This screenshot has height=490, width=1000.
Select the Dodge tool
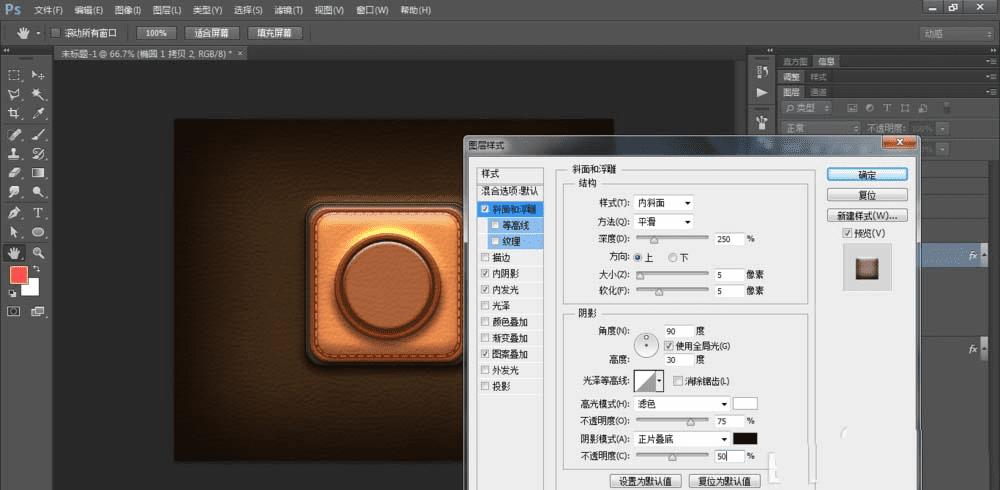tap(38, 191)
